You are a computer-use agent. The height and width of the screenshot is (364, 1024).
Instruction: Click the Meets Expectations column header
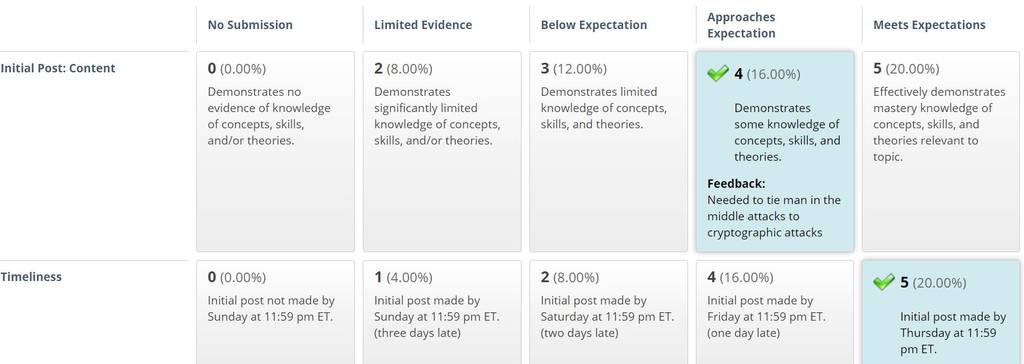(x=929, y=25)
